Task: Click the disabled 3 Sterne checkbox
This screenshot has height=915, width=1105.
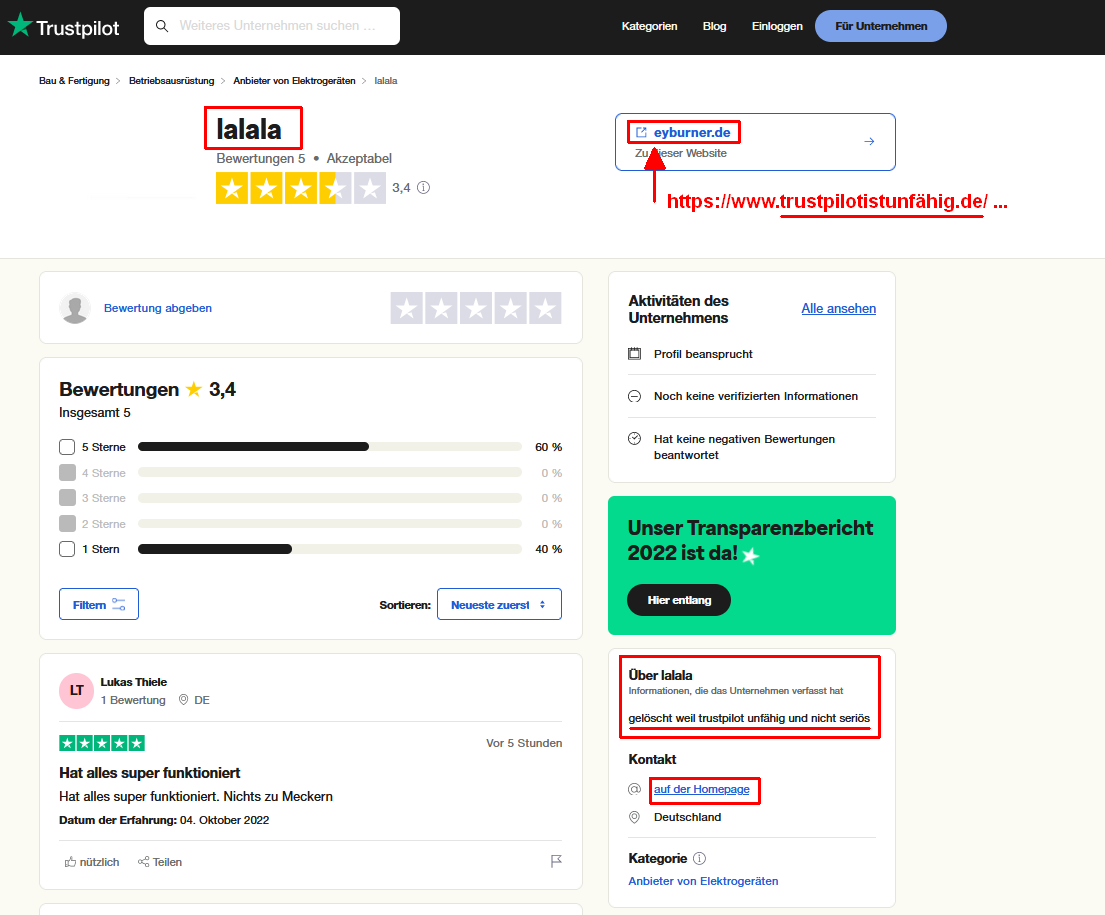Action: [67, 498]
